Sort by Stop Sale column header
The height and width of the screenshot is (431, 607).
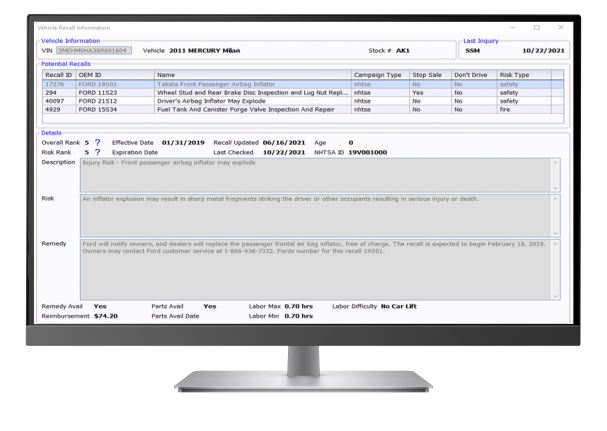click(x=430, y=75)
